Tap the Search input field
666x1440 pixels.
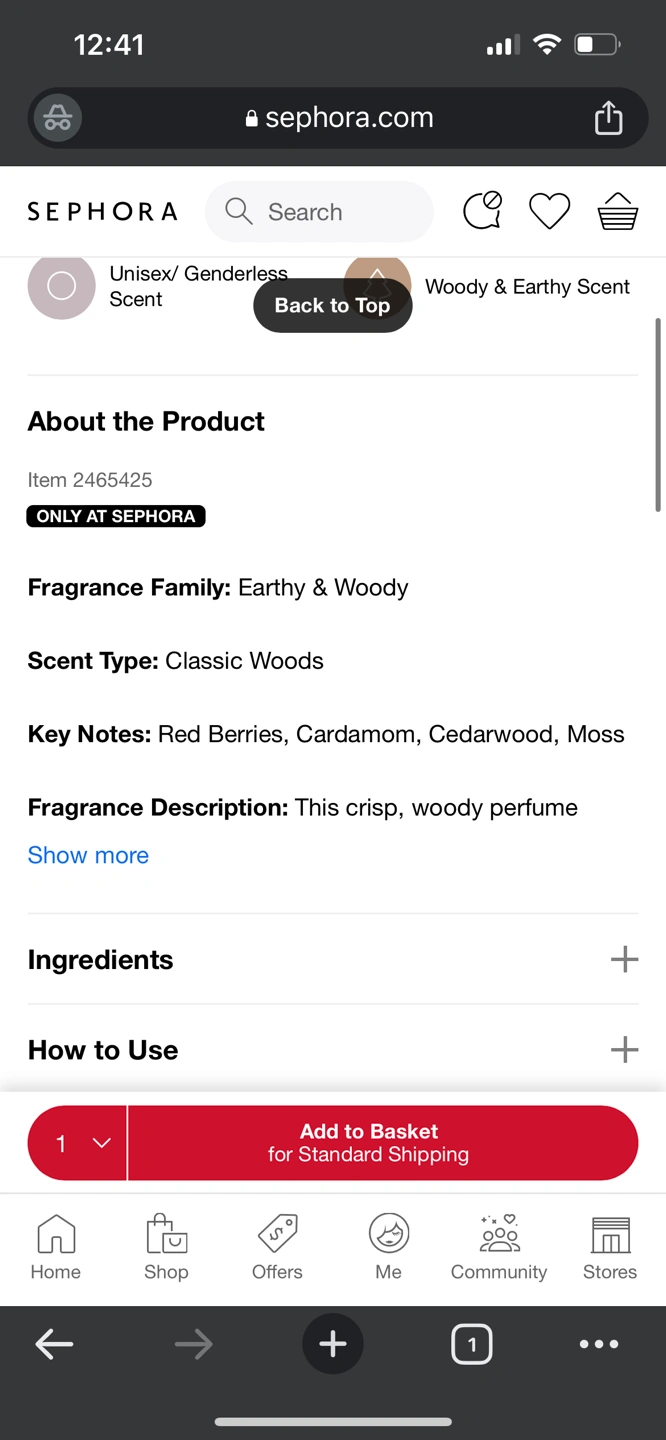pyautogui.click(x=320, y=211)
